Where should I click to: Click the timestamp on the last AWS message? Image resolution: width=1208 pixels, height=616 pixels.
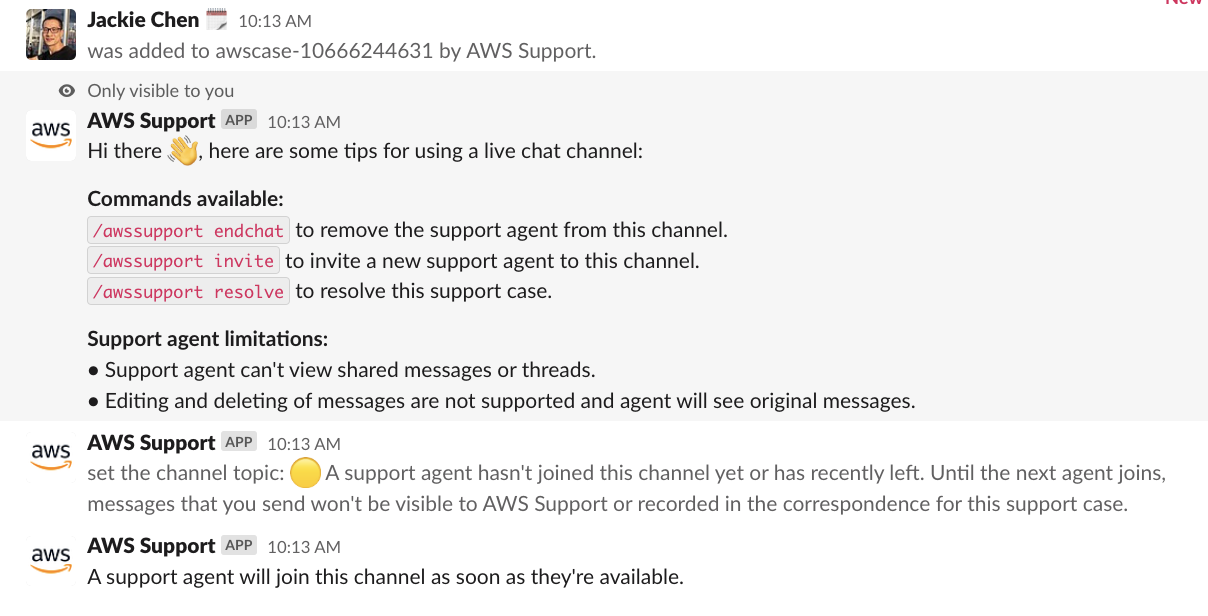click(x=304, y=547)
